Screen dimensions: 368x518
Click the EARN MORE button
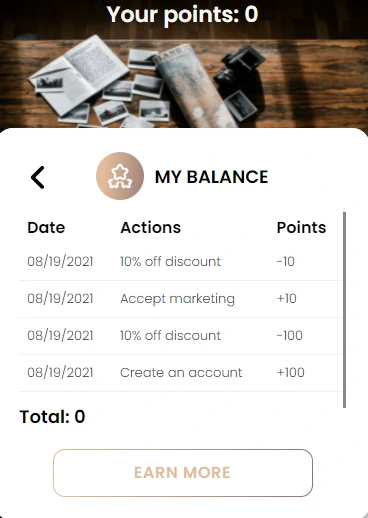pos(183,473)
